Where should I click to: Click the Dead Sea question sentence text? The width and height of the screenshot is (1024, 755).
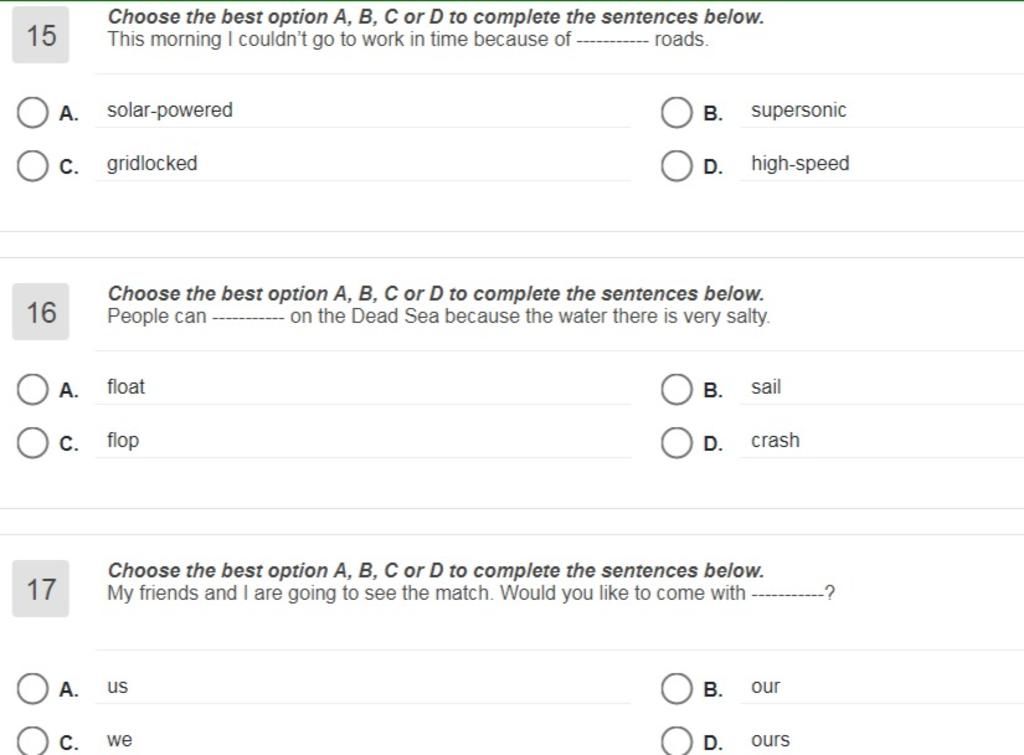pos(439,316)
